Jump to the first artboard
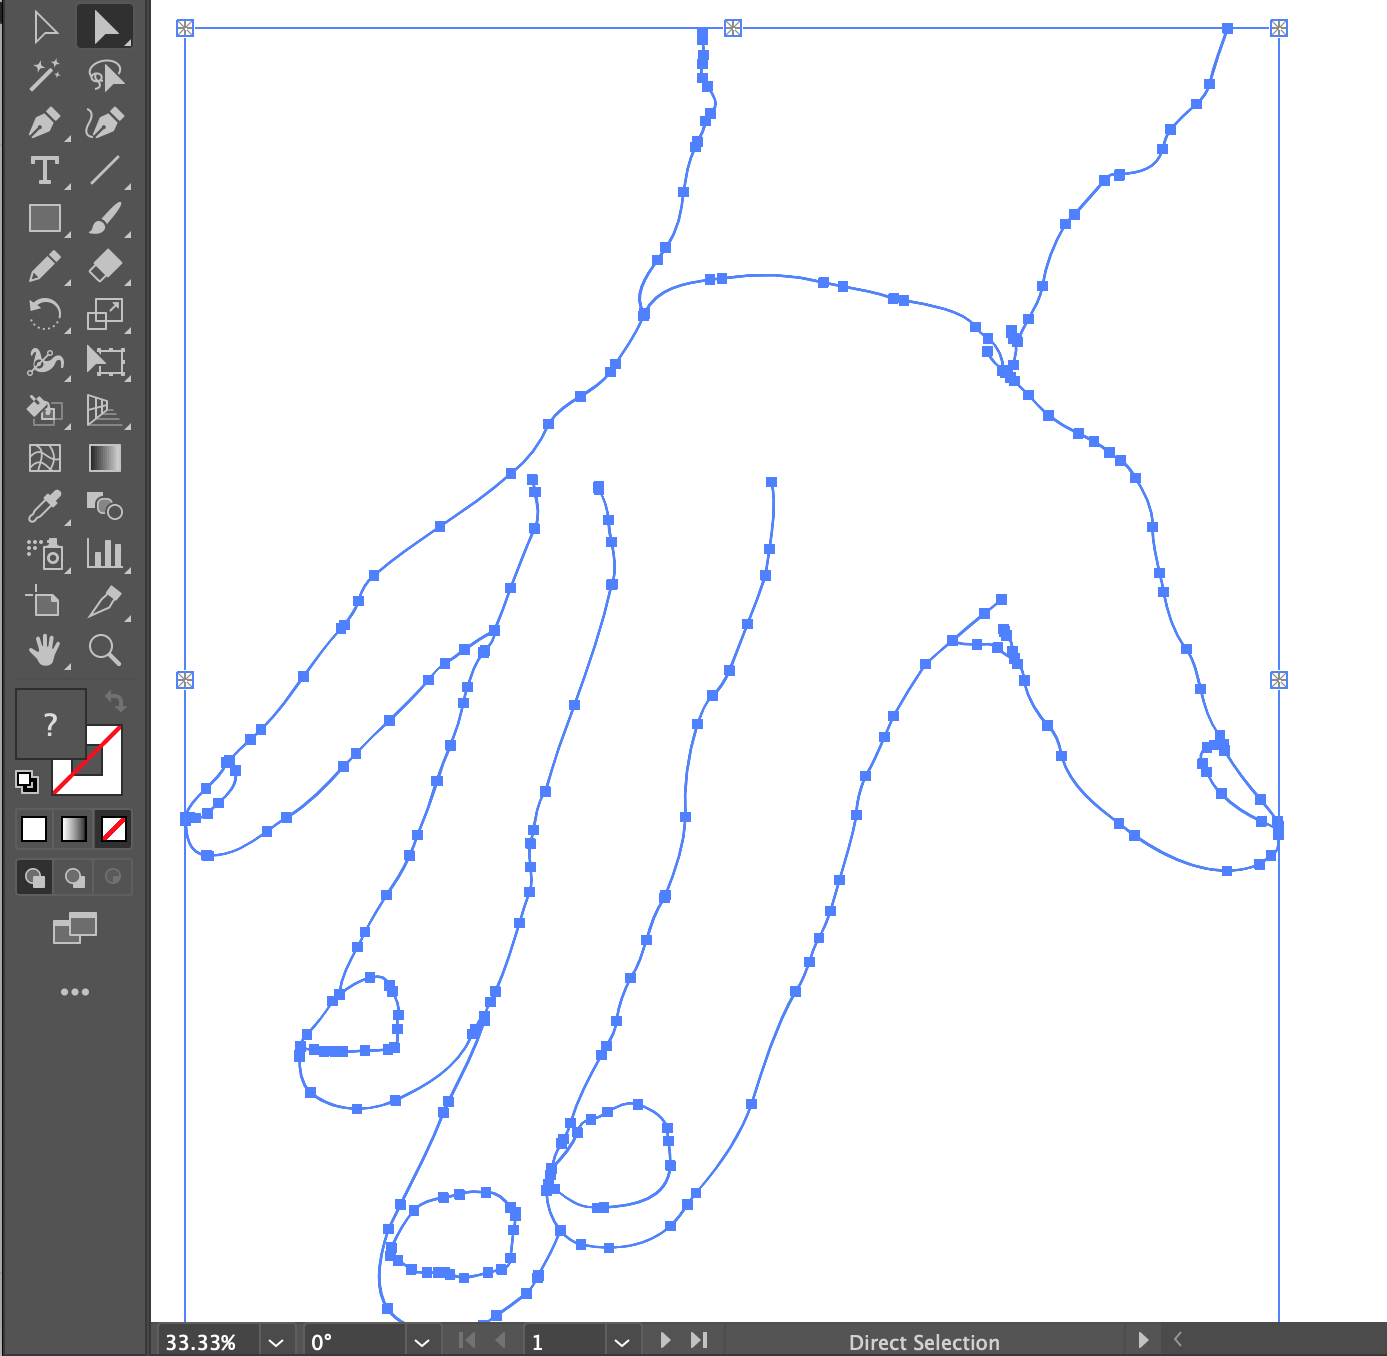 click(466, 1340)
